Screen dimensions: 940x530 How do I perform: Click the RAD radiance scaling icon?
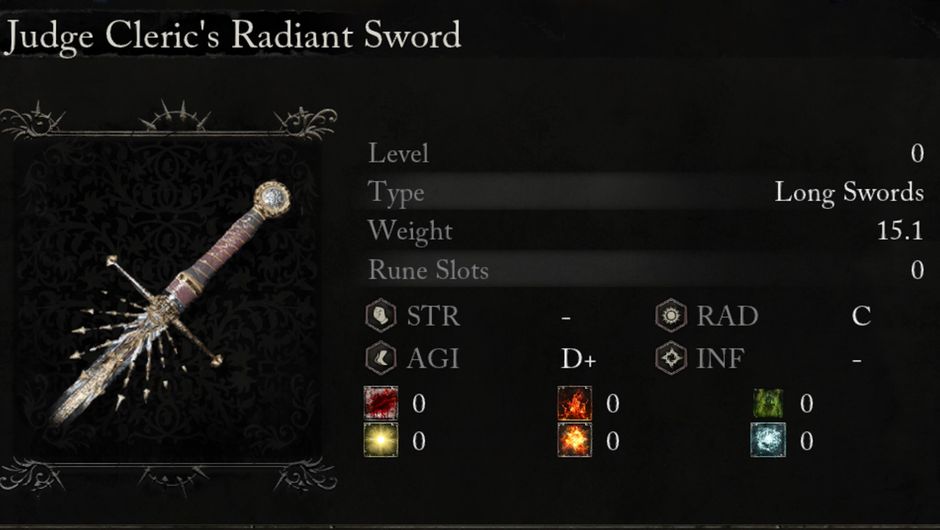[671, 317]
